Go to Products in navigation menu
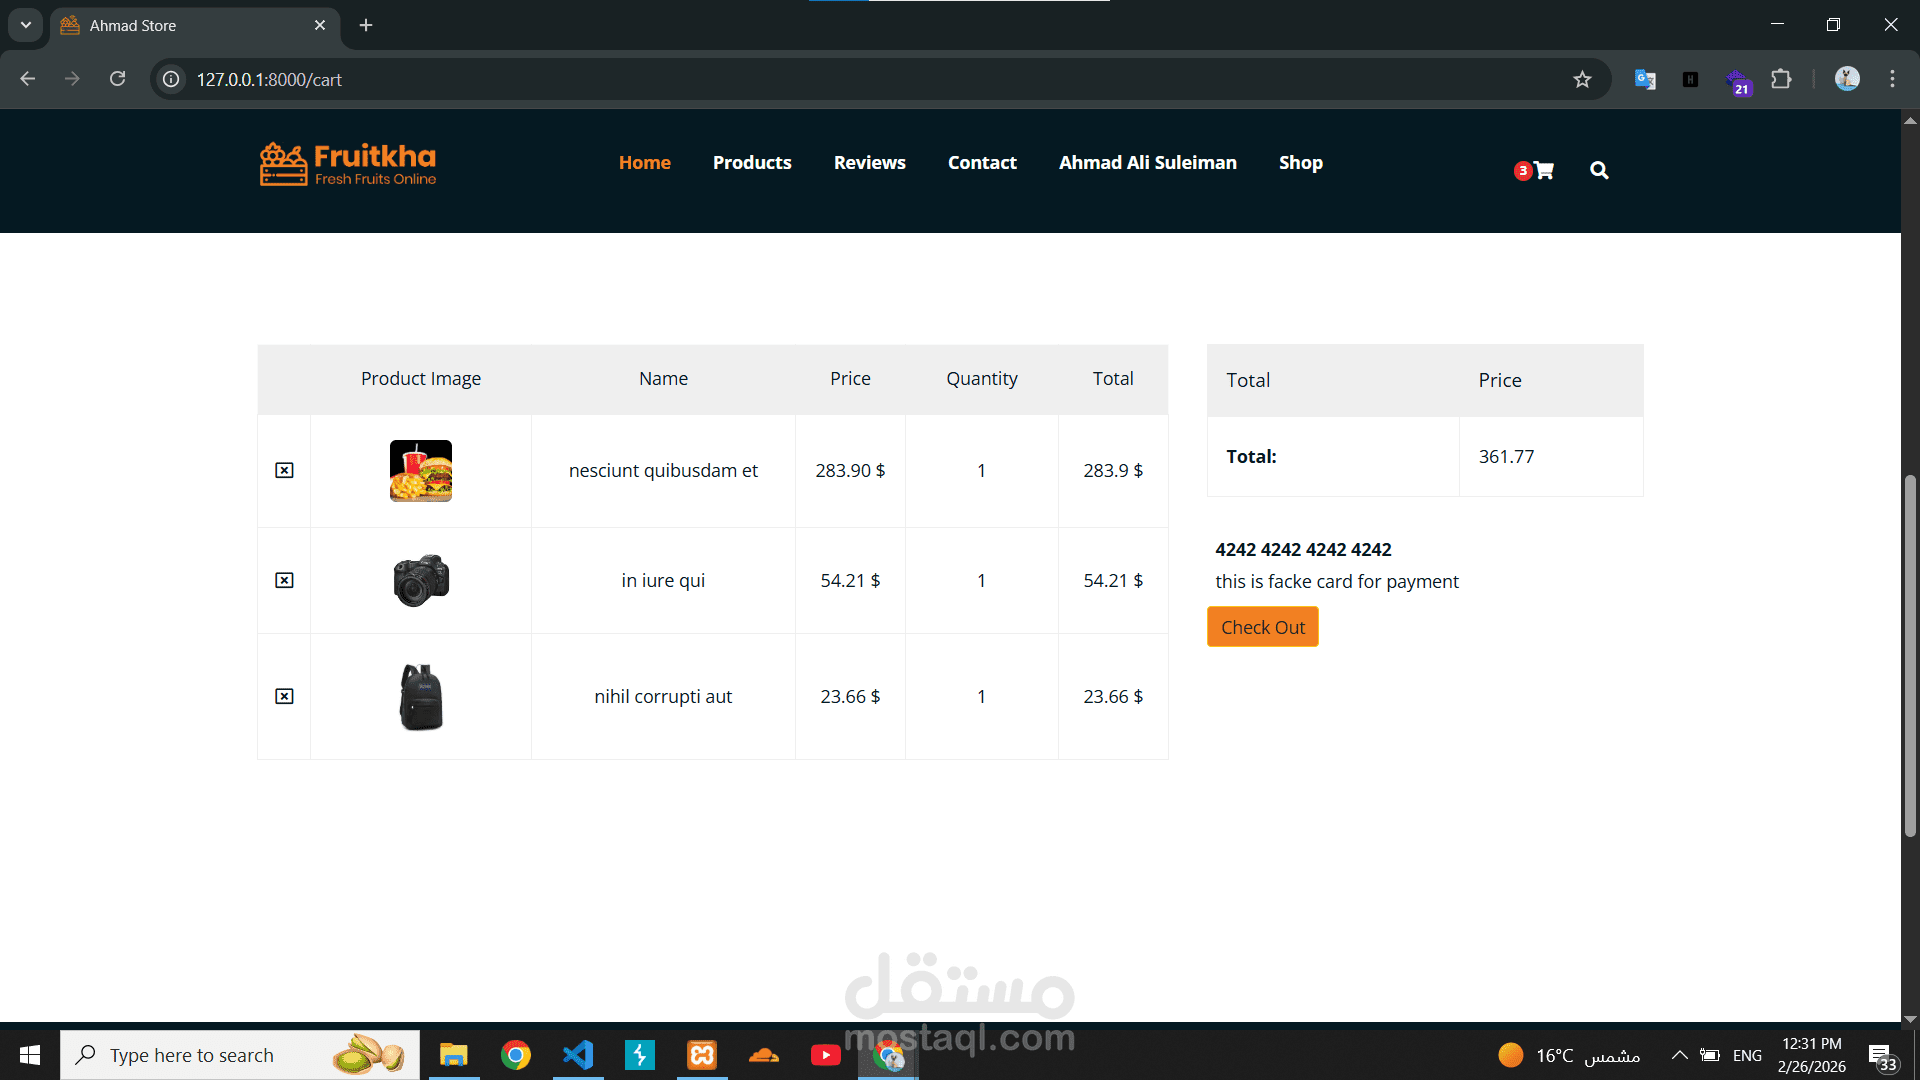Viewport: 1920px width, 1080px height. (x=752, y=162)
